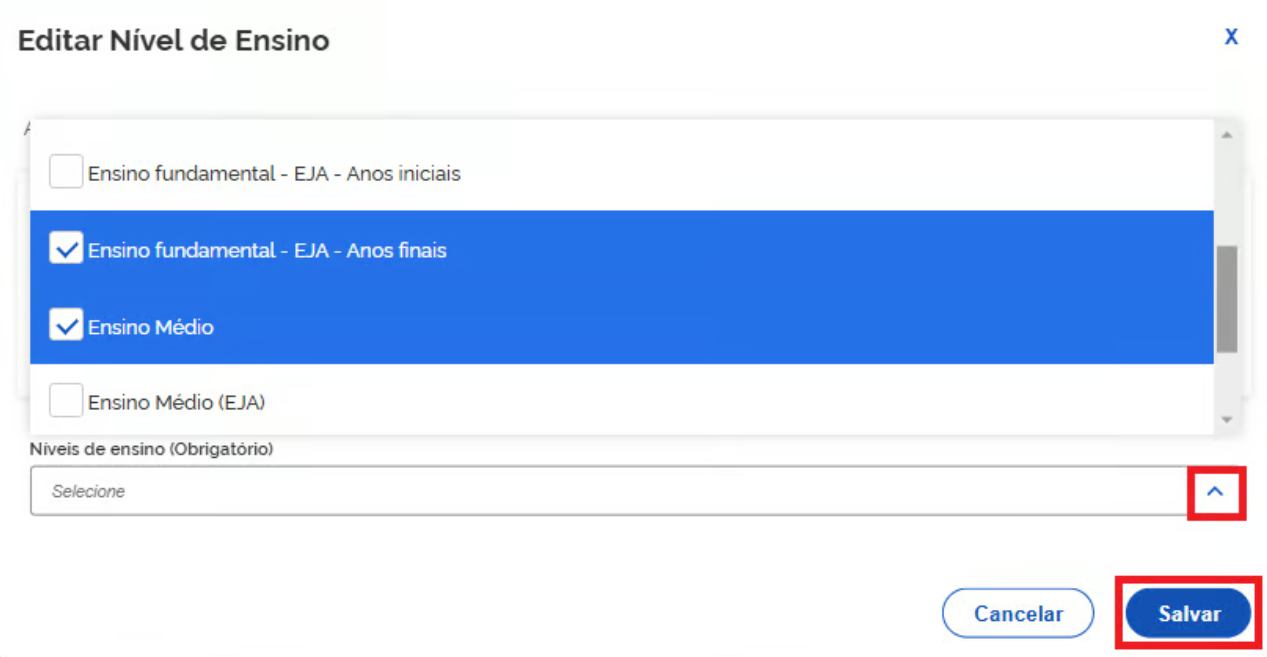This screenshot has width=1267, height=657.
Task: Choose the 'Ensino Médio' option label
Action: pyautogui.click(x=151, y=327)
